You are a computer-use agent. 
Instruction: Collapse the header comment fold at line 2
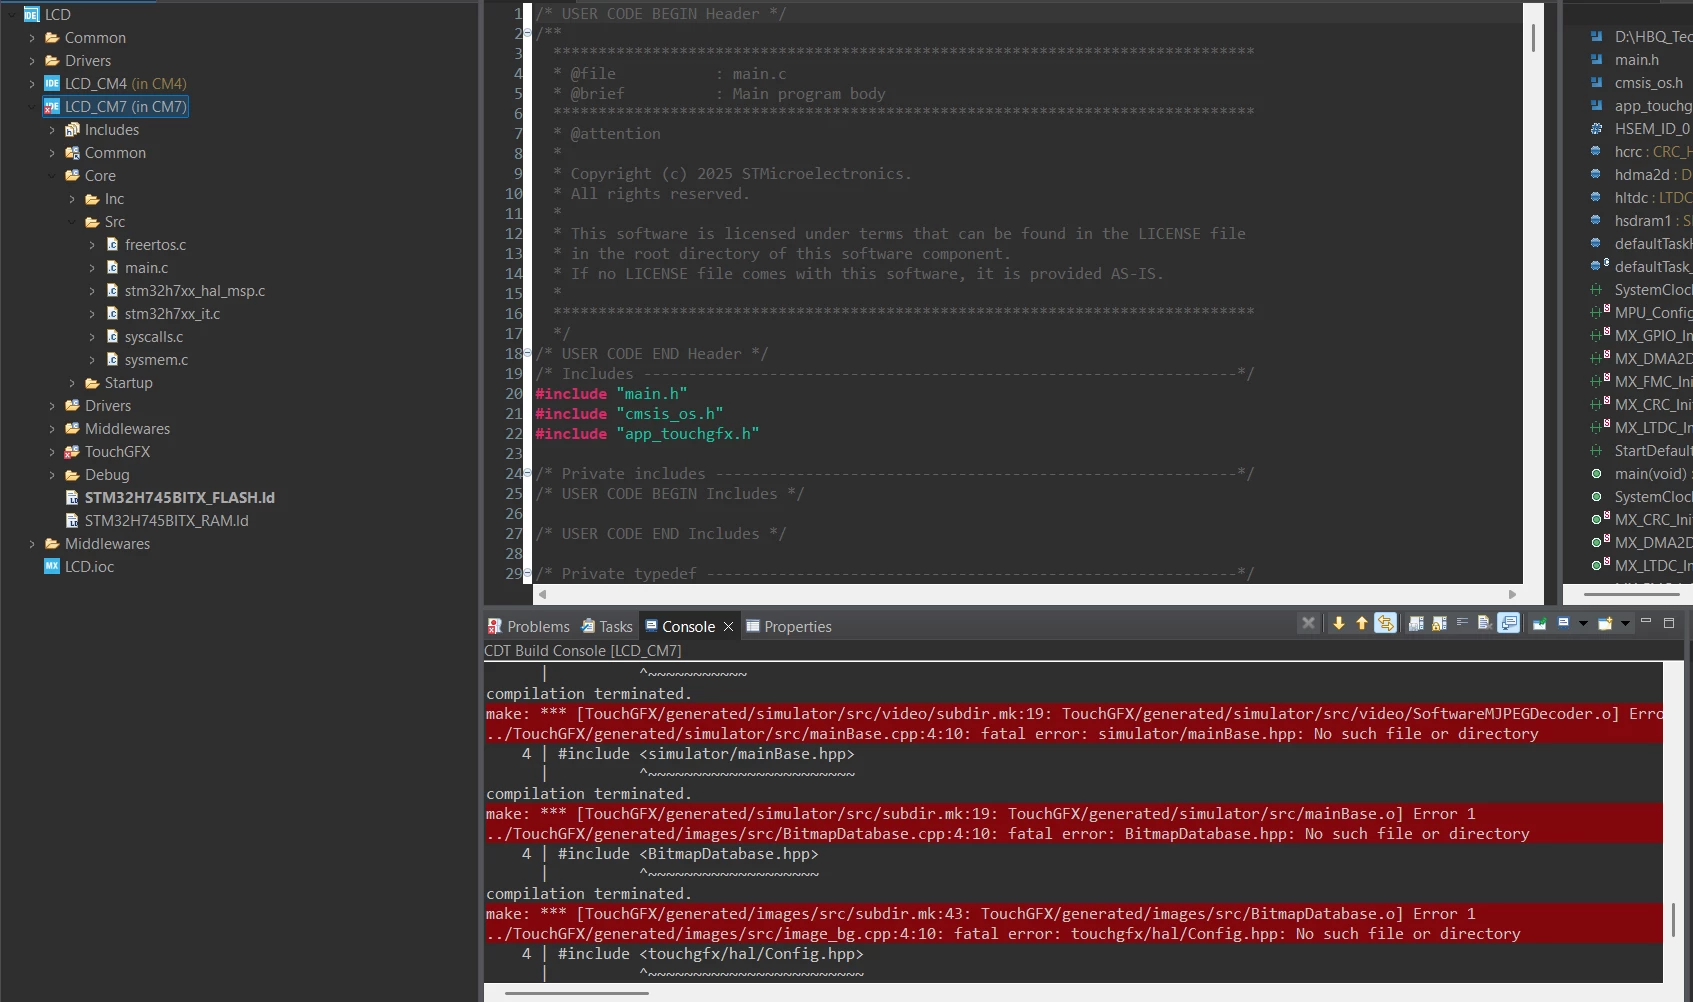(x=528, y=34)
